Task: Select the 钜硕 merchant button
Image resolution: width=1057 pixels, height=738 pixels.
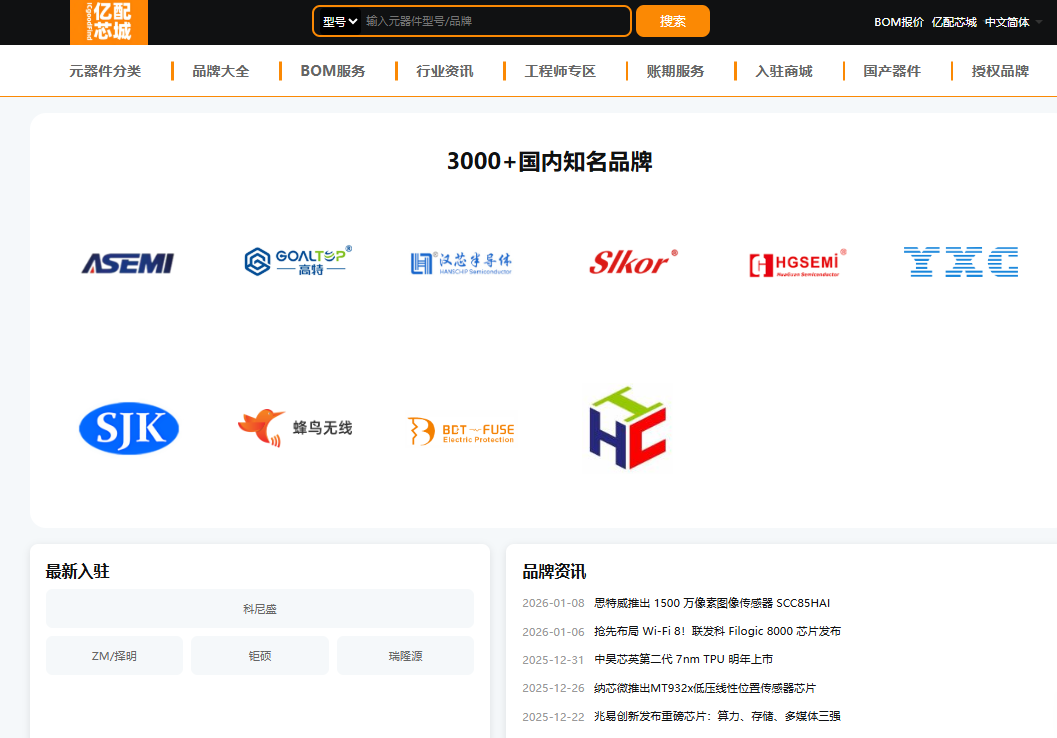Action: (260, 655)
